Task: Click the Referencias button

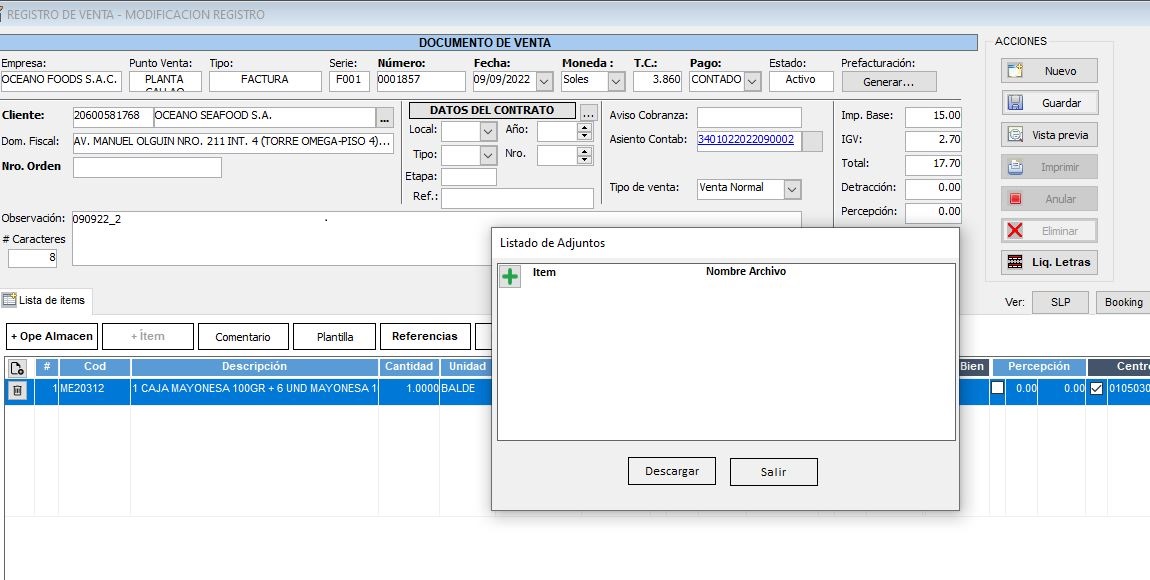Action: coord(424,337)
